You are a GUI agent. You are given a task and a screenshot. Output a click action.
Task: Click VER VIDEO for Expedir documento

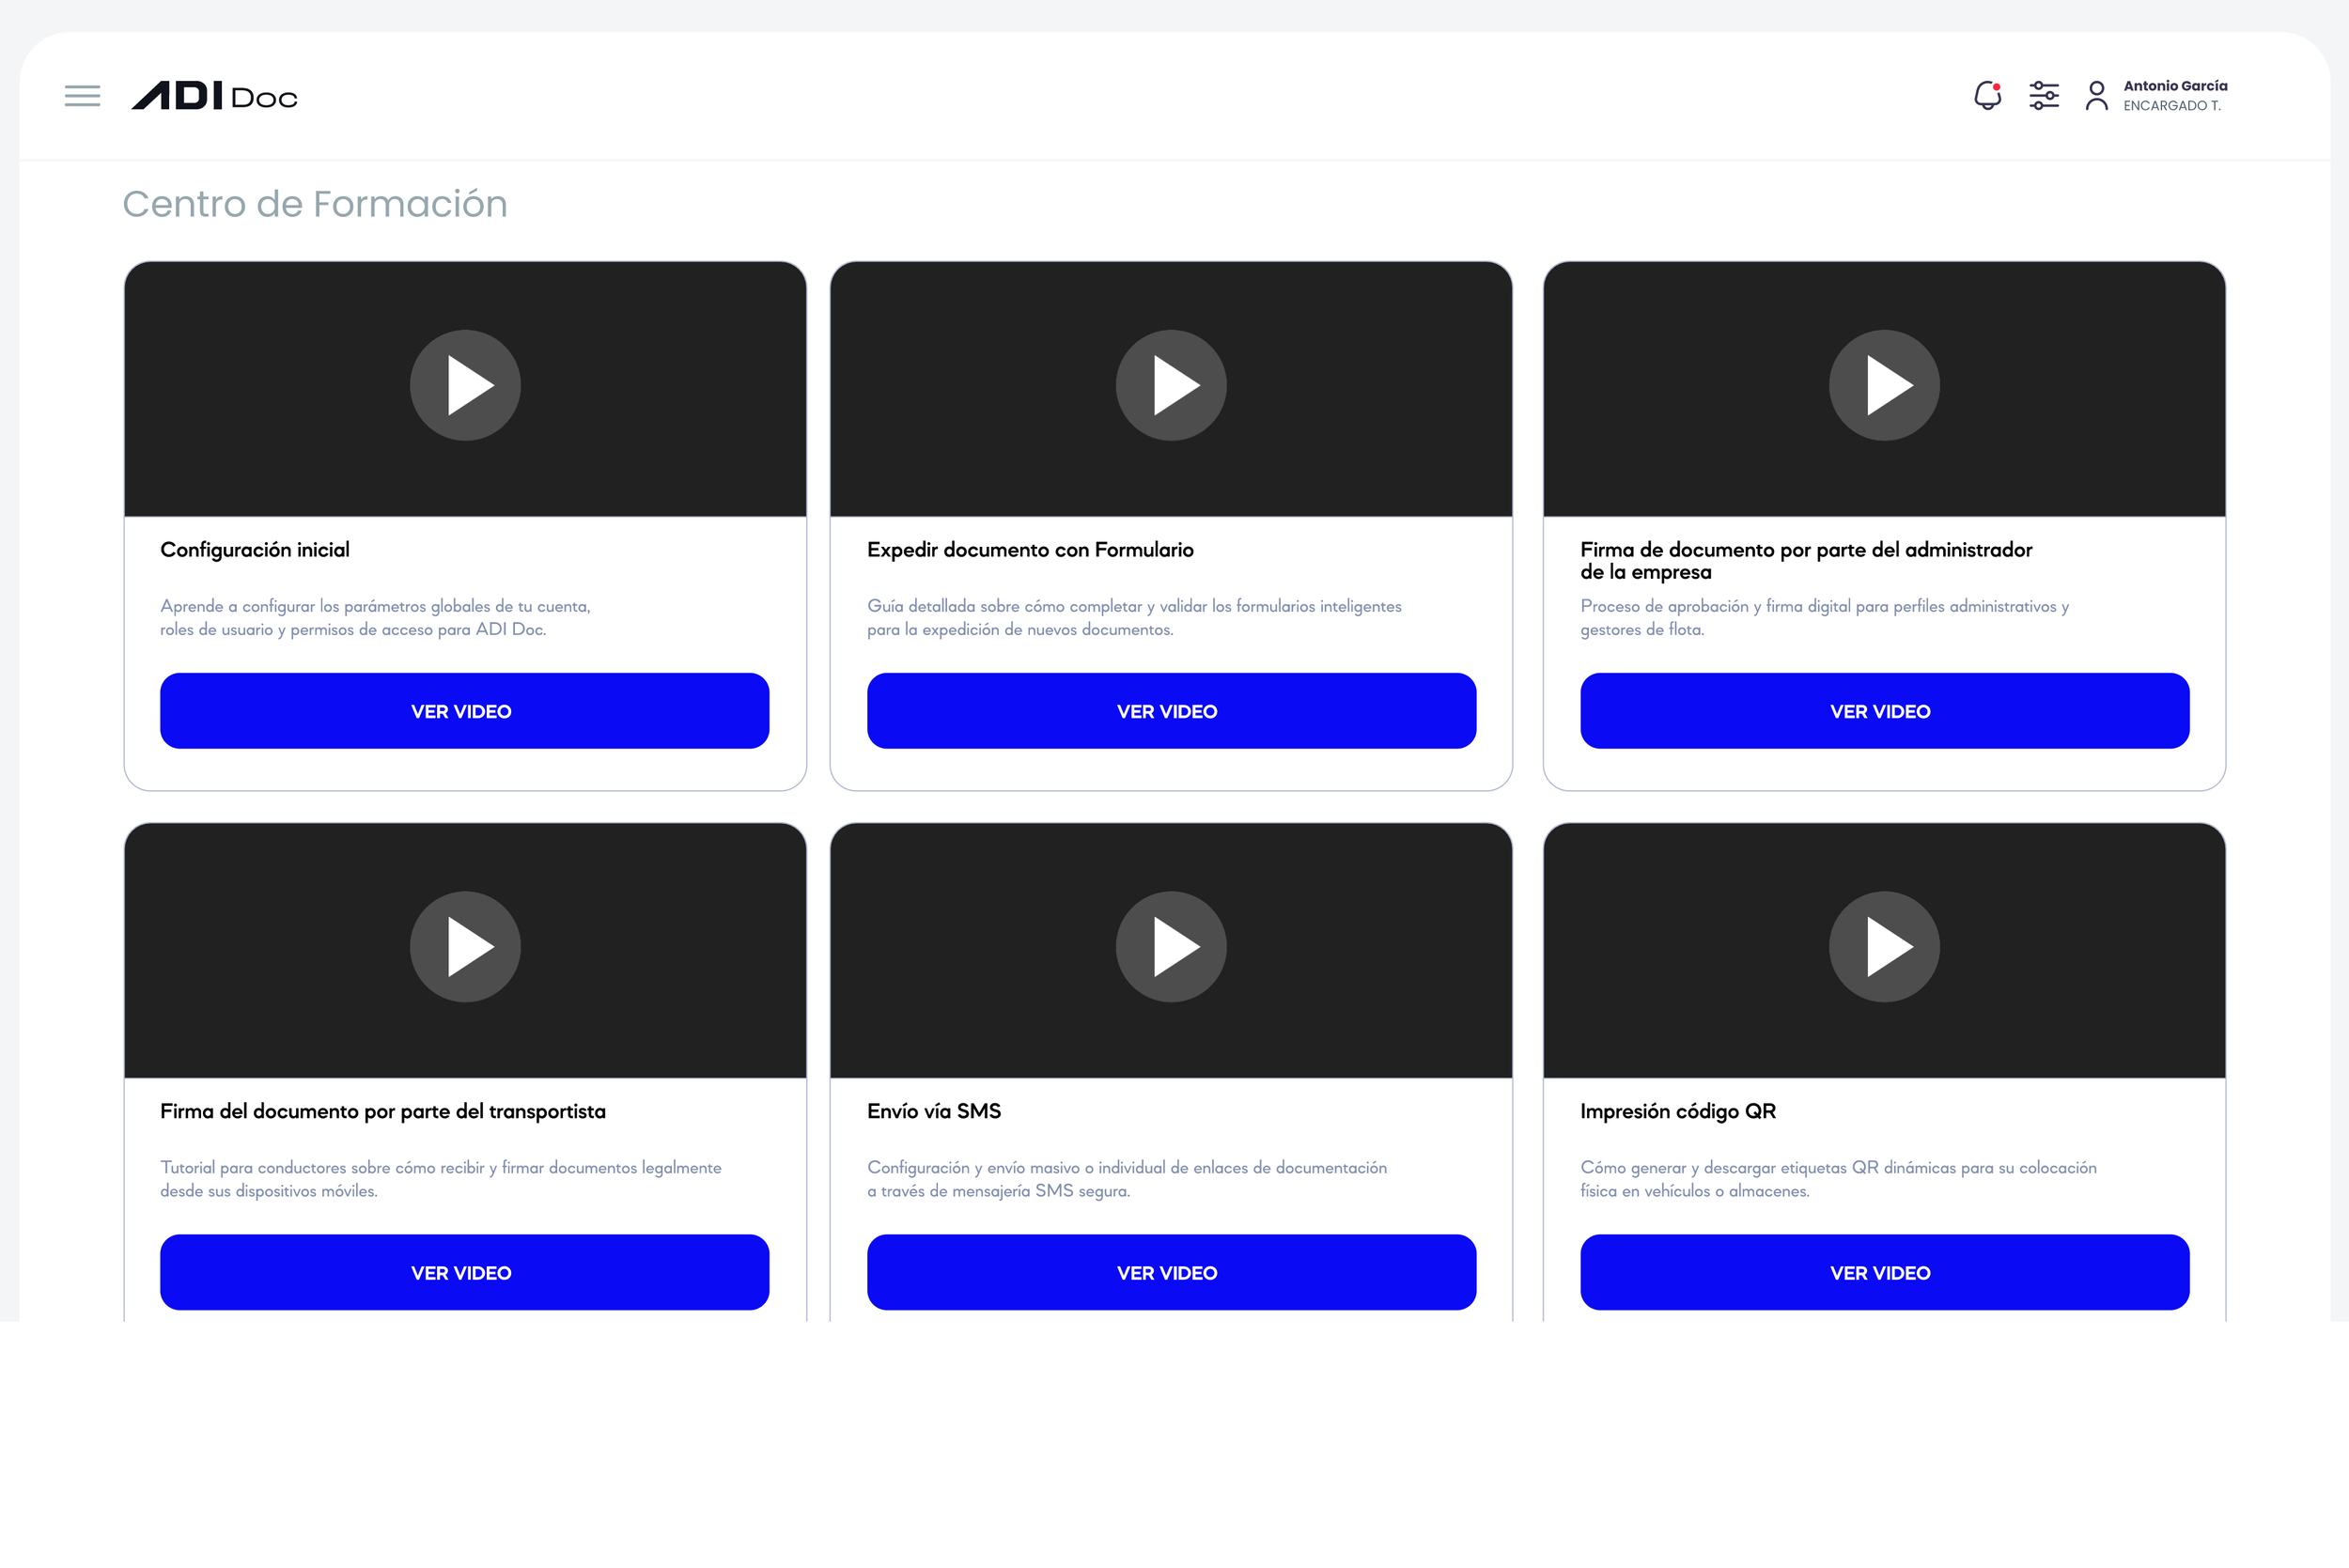point(1171,711)
